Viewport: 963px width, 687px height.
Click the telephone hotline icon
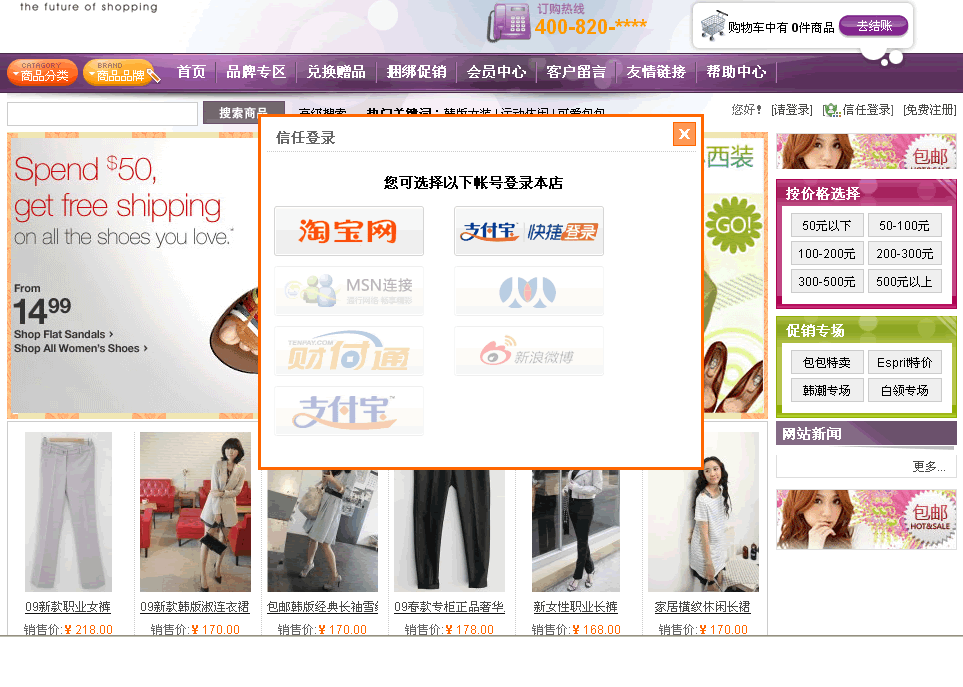tap(509, 22)
